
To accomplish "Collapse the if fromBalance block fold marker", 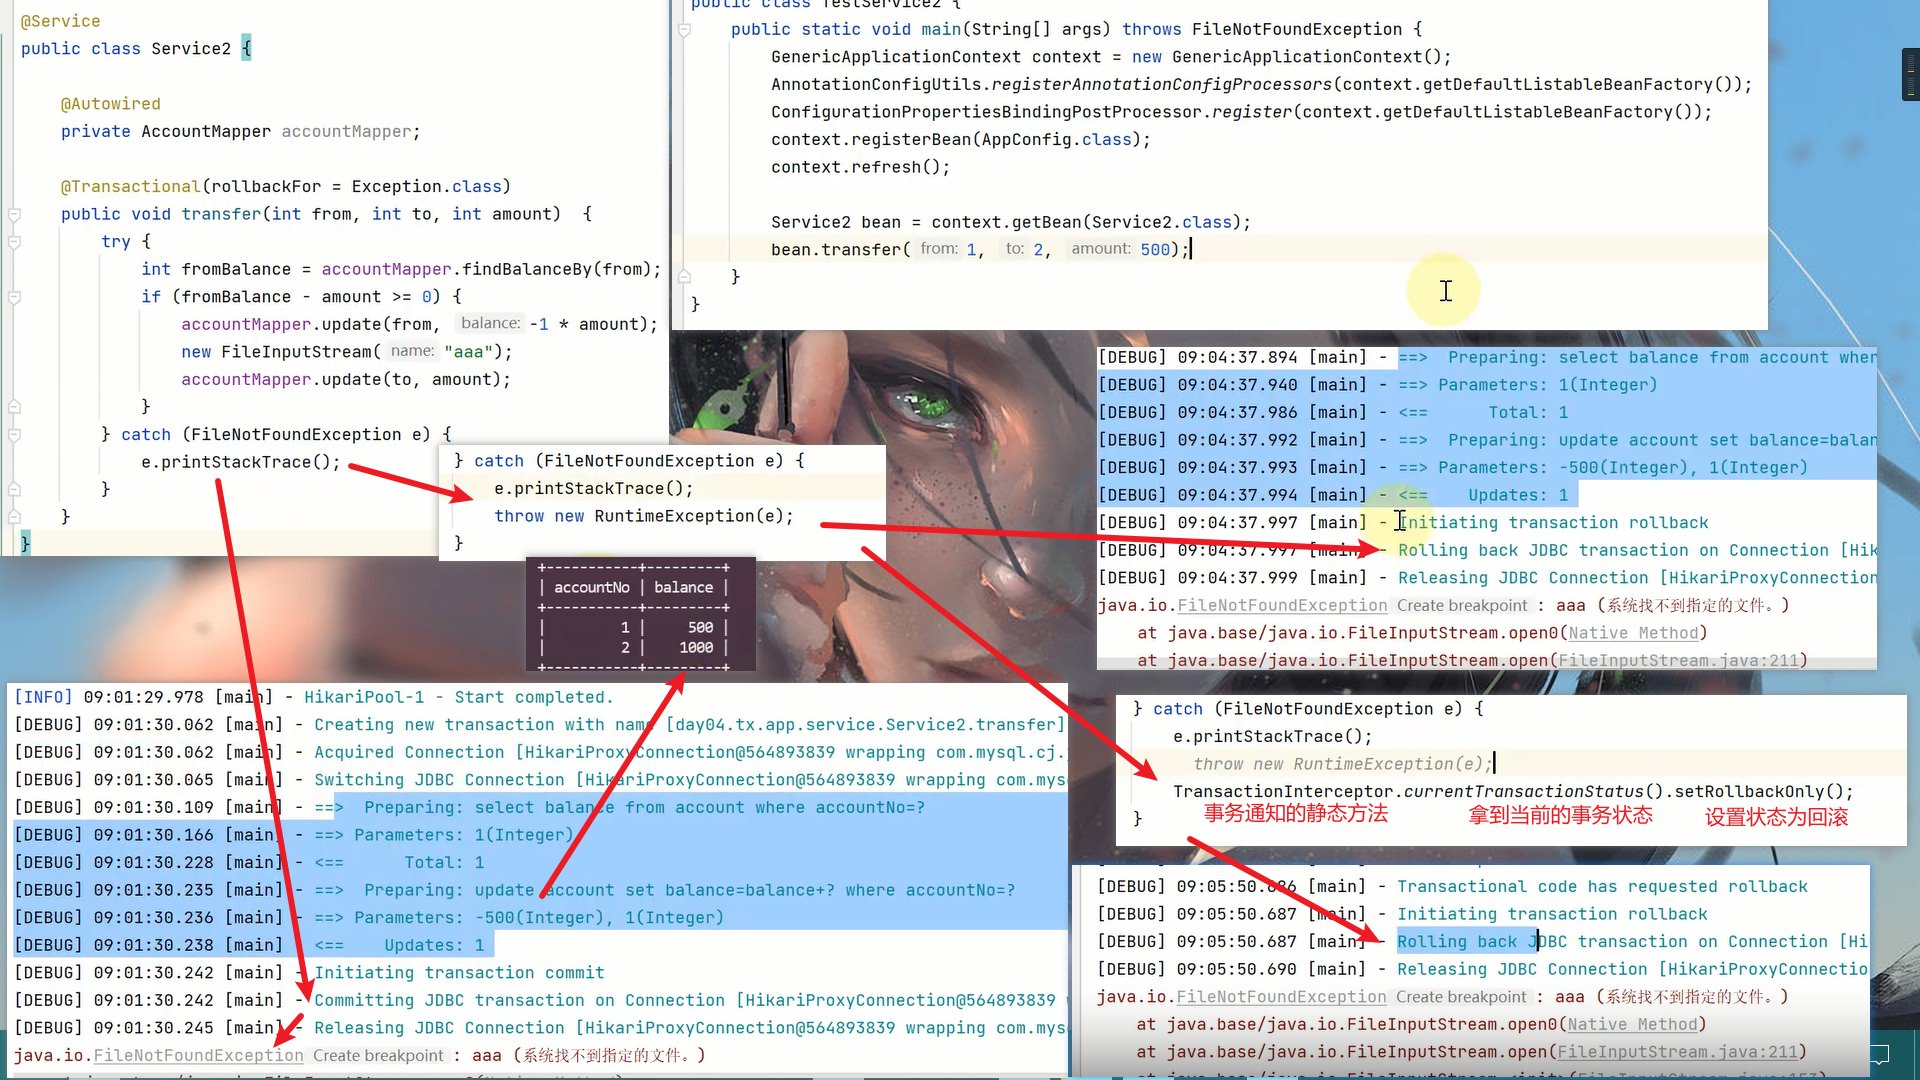I will pos(14,297).
